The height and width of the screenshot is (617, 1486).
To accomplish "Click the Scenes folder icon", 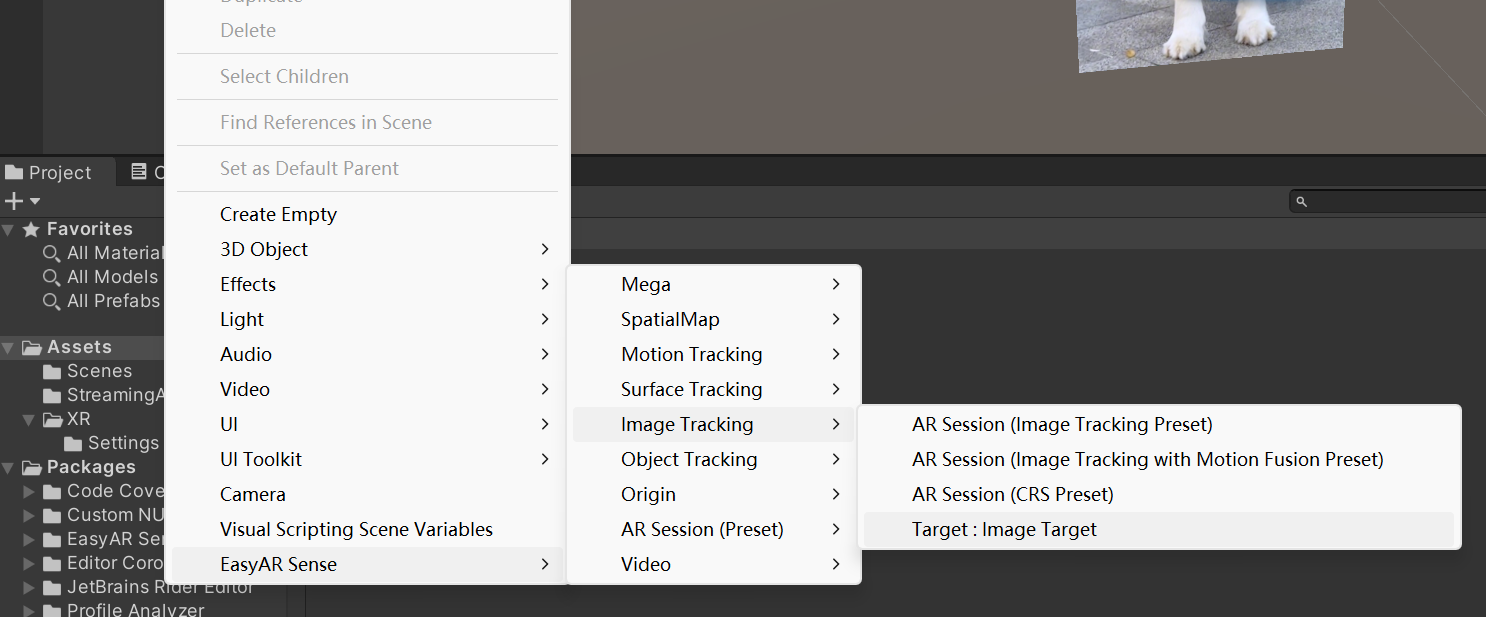I will 52,372.
